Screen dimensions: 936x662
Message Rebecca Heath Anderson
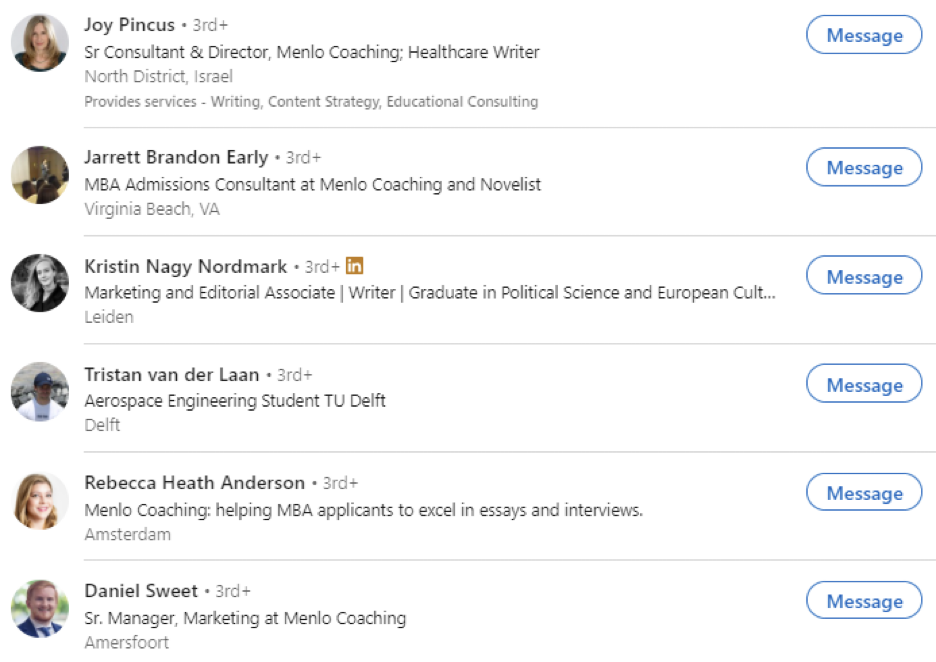(864, 492)
